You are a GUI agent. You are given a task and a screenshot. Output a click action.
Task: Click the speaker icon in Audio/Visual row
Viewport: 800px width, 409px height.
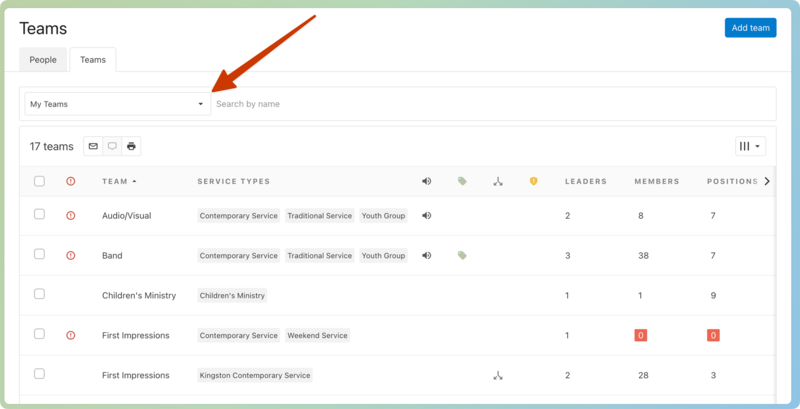click(x=426, y=215)
